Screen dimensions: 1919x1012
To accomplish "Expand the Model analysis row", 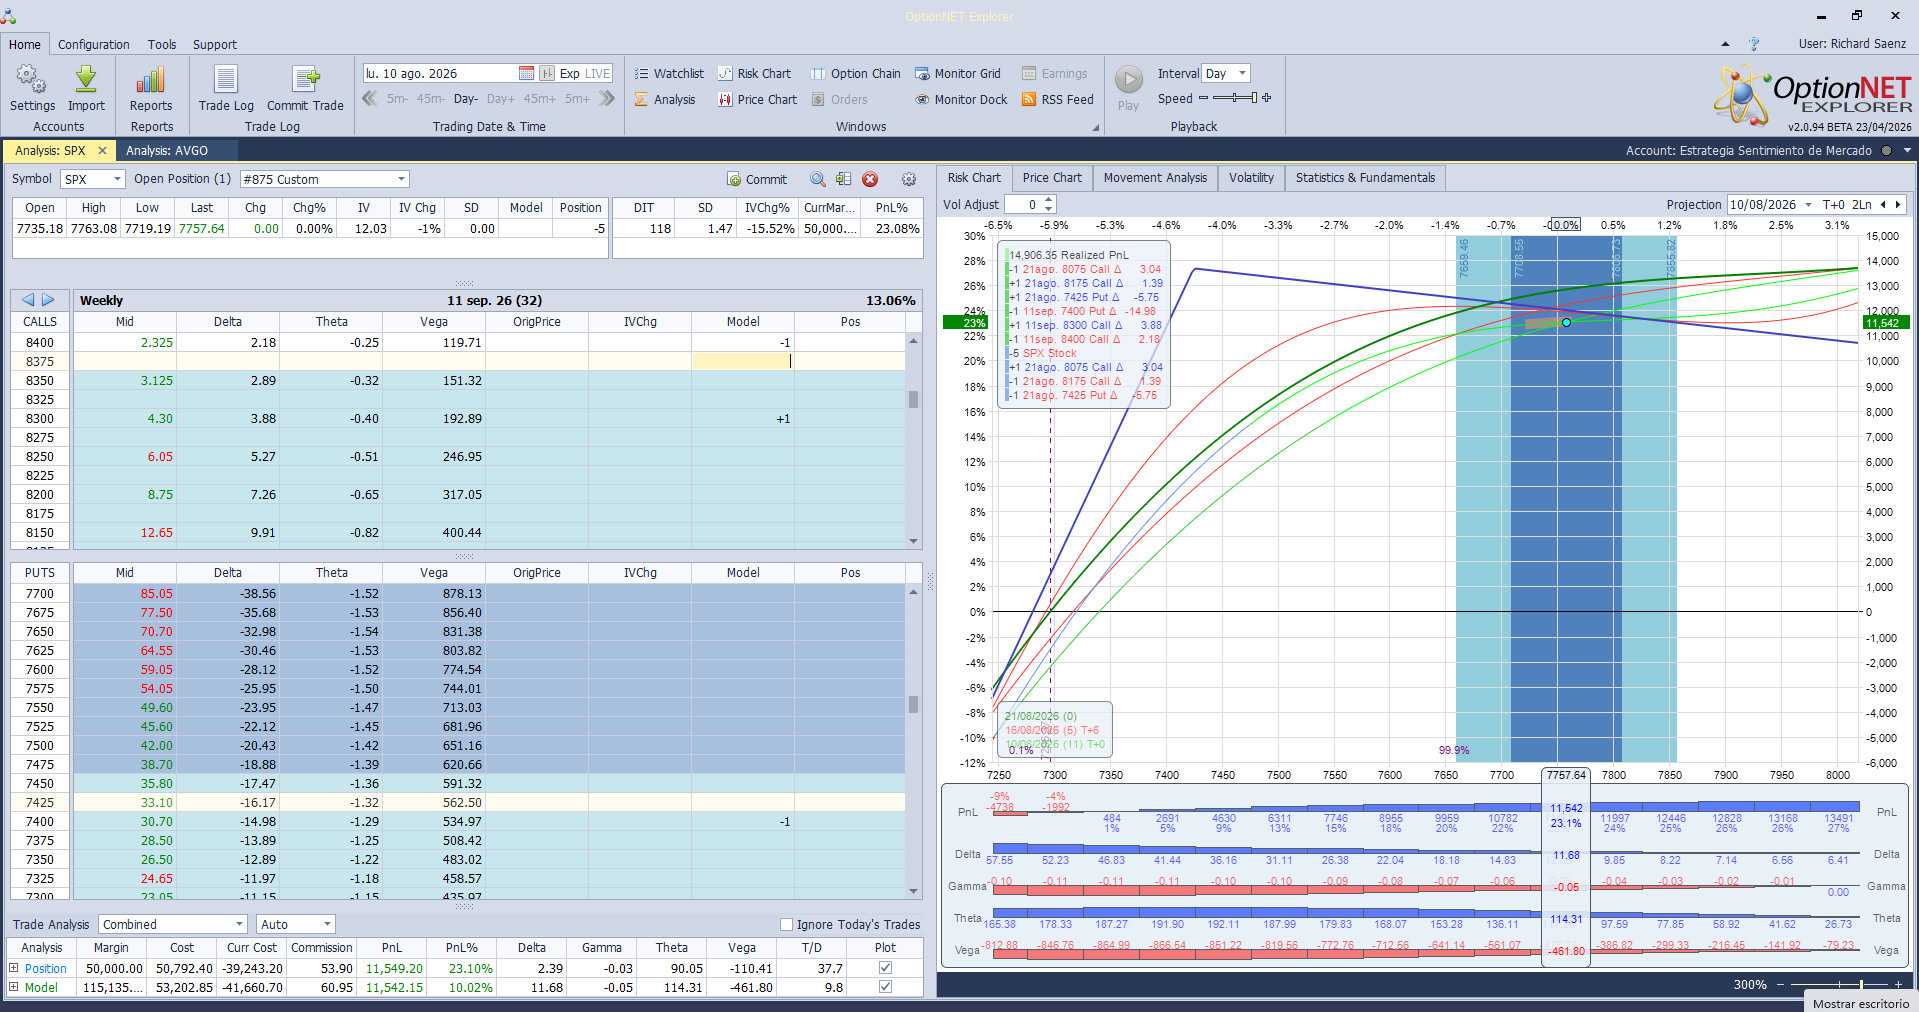I will click(x=14, y=987).
